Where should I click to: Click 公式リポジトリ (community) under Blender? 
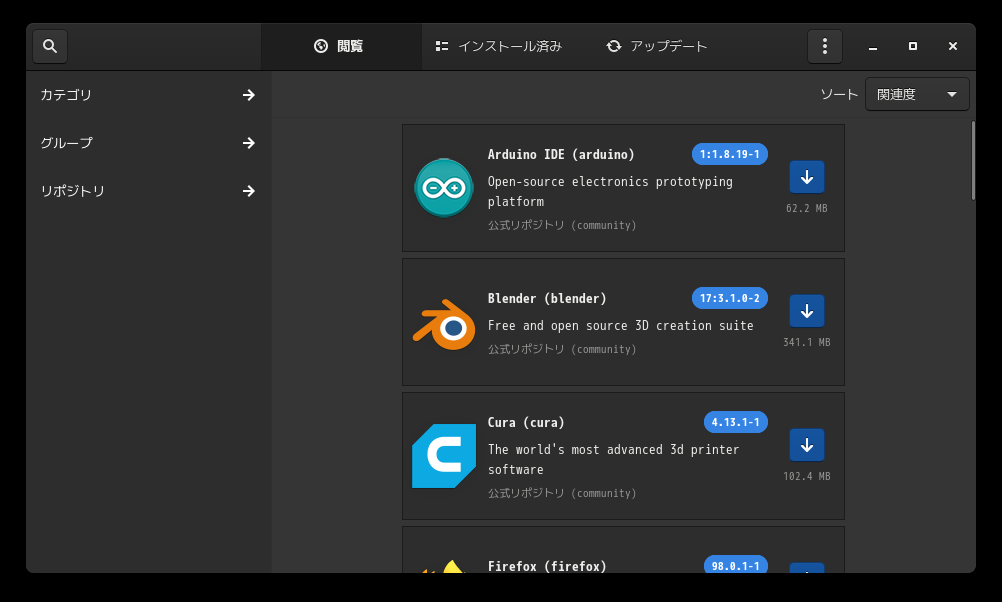click(x=562, y=349)
